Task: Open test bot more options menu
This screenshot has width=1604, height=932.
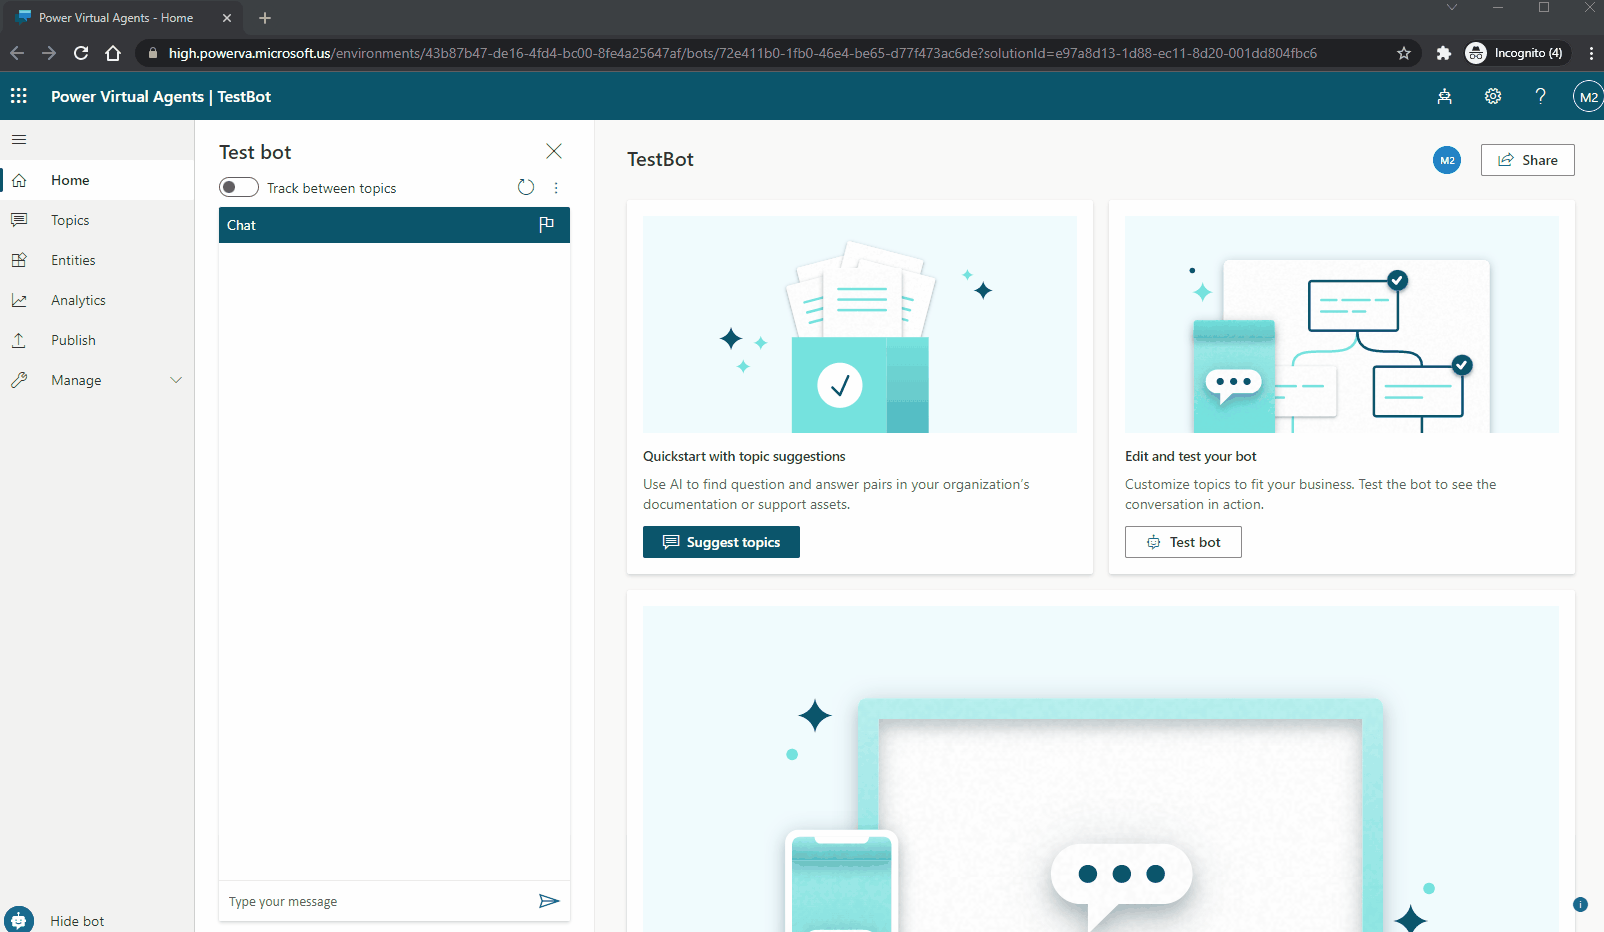Action: 556,187
